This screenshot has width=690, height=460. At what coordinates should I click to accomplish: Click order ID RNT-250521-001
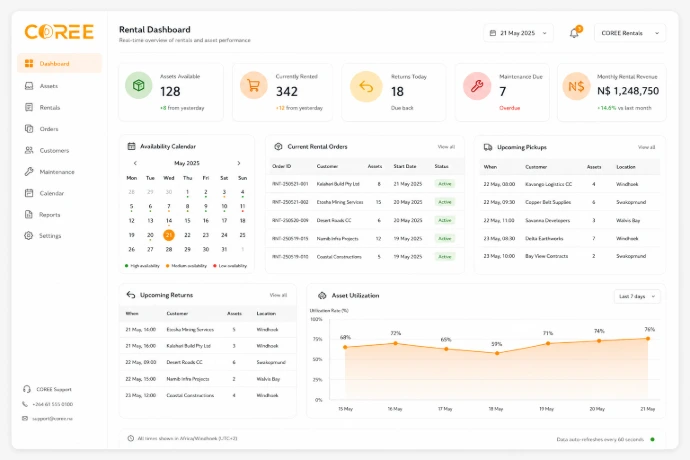coord(290,184)
